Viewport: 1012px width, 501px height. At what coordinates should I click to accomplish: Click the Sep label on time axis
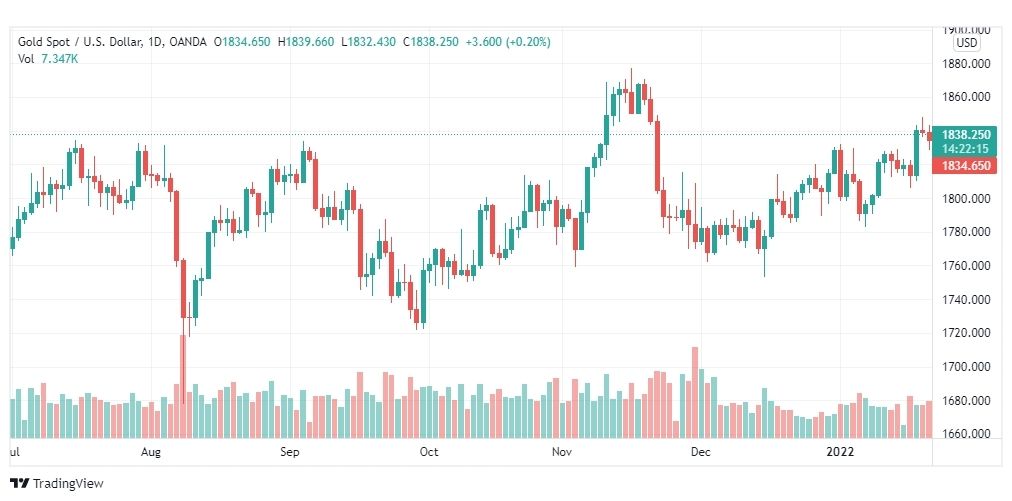click(290, 452)
